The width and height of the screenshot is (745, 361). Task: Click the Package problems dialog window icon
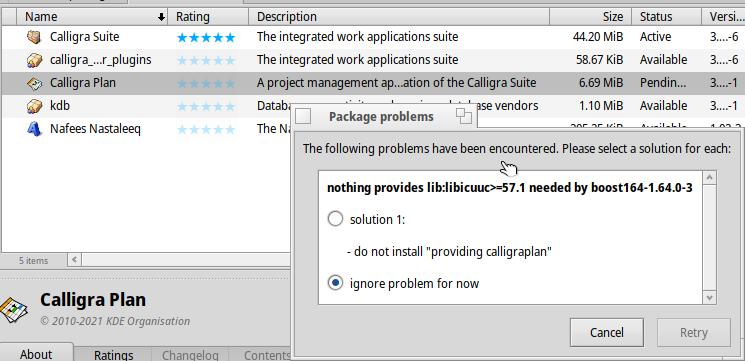tap(303, 116)
